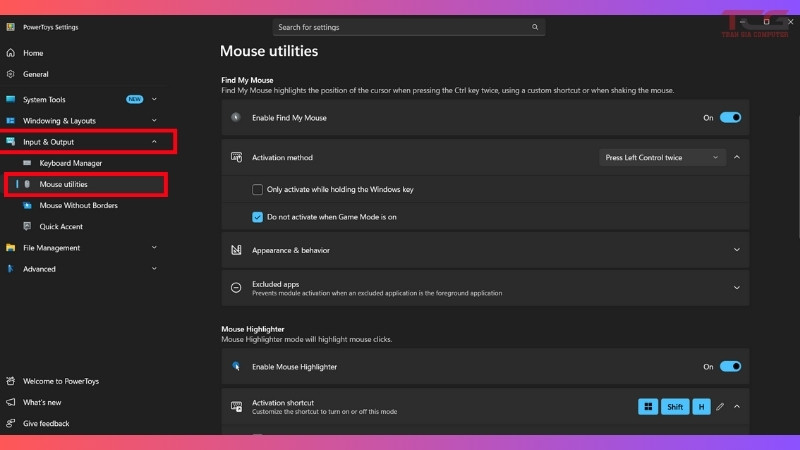Disable the Enable Mouse Highlighter toggle
The height and width of the screenshot is (450, 800).
pyautogui.click(x=730, y=367)
